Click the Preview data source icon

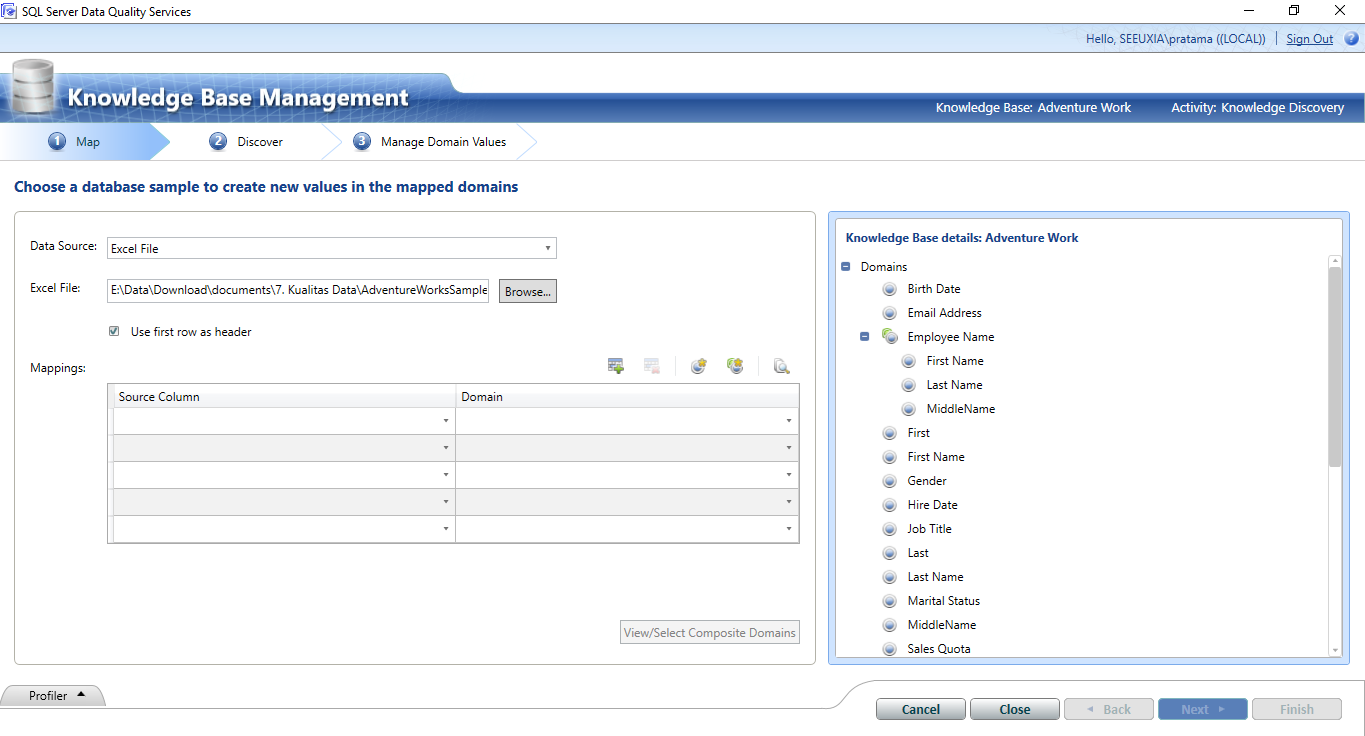(782, 366)
